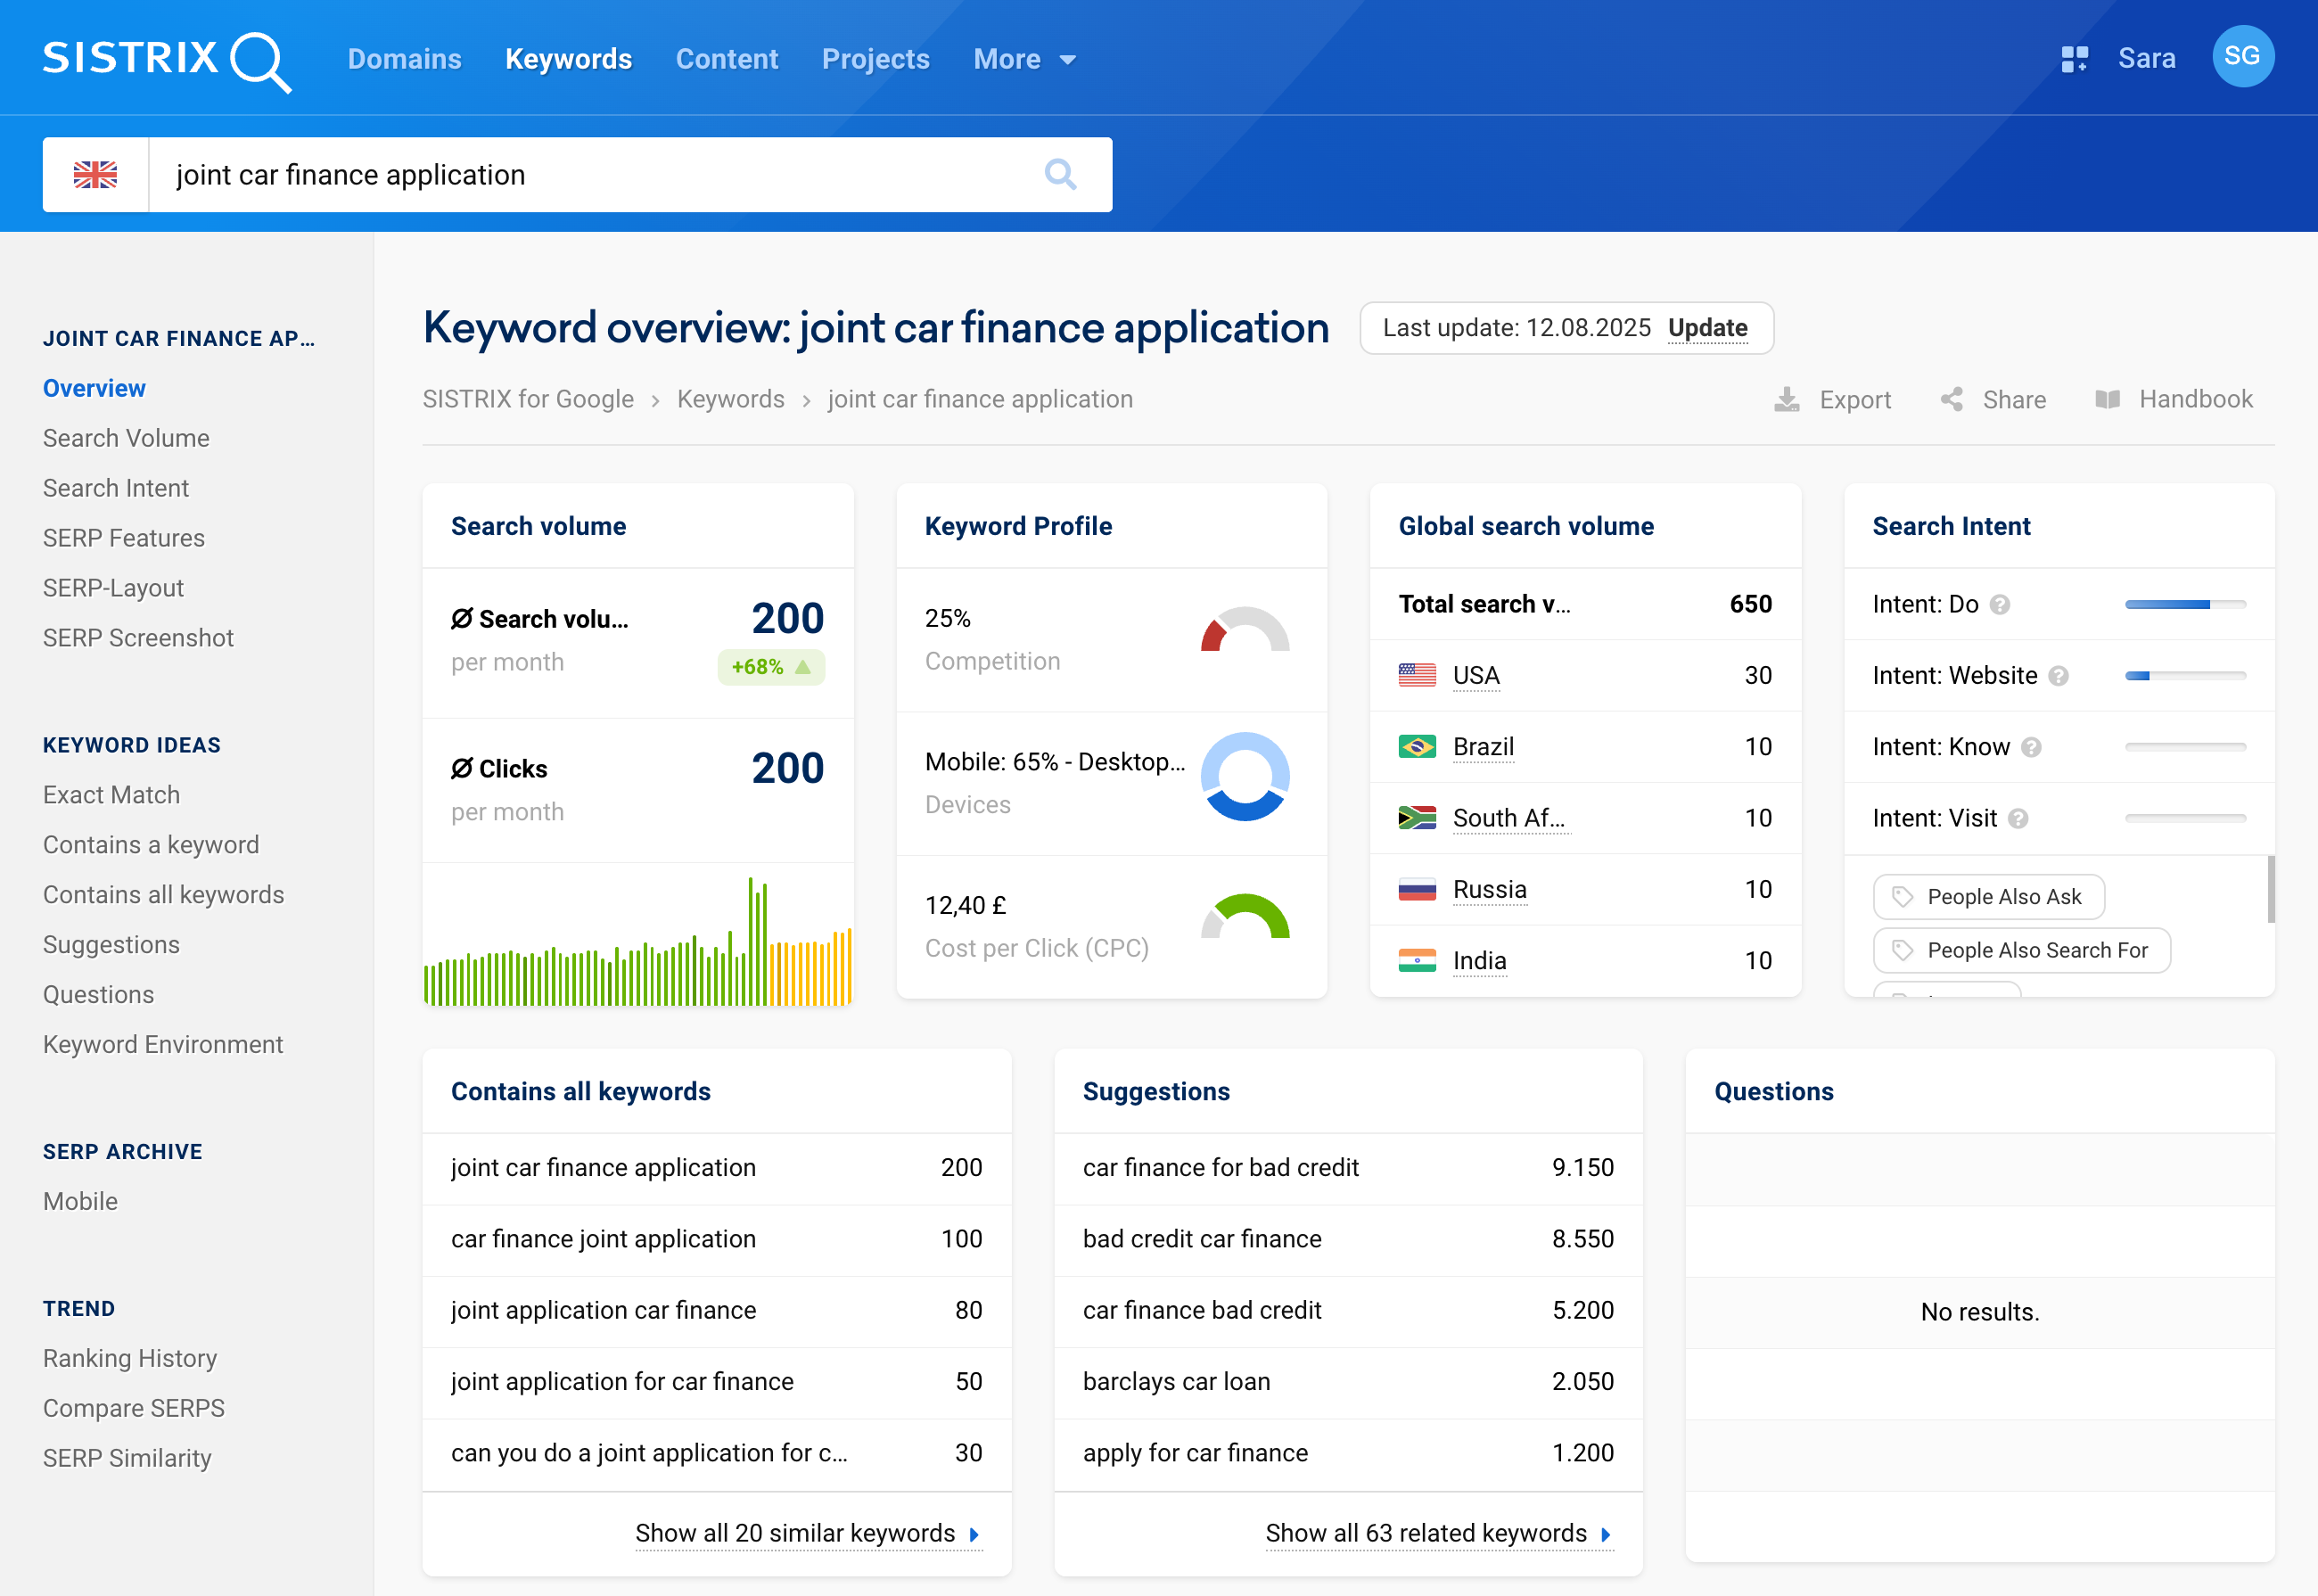Click the SISTRIX magnifying glass logo
Screen dimensions: 2318x1596
262,60
